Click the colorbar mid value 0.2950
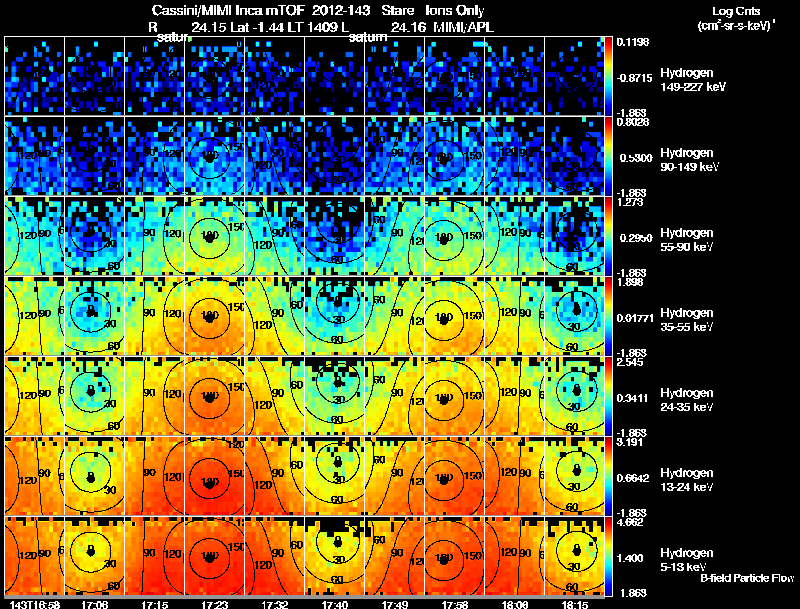Screen dimensions: 800x609 636,238
